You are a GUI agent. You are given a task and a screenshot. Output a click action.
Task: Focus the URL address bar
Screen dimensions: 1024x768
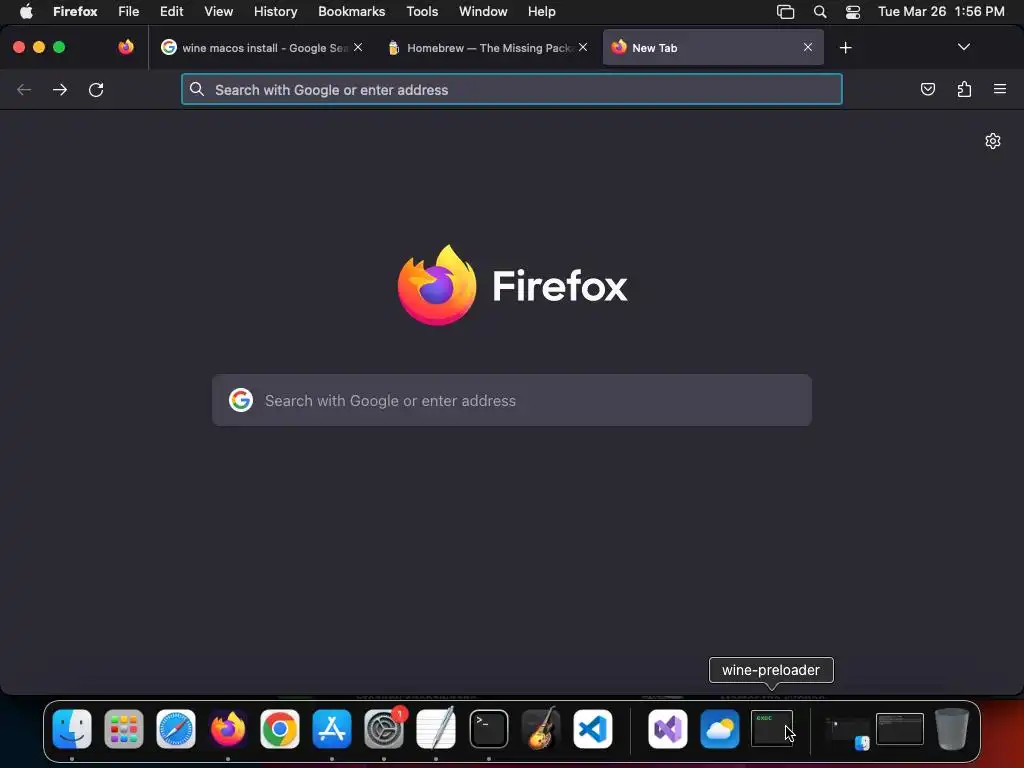pos(512,89)
